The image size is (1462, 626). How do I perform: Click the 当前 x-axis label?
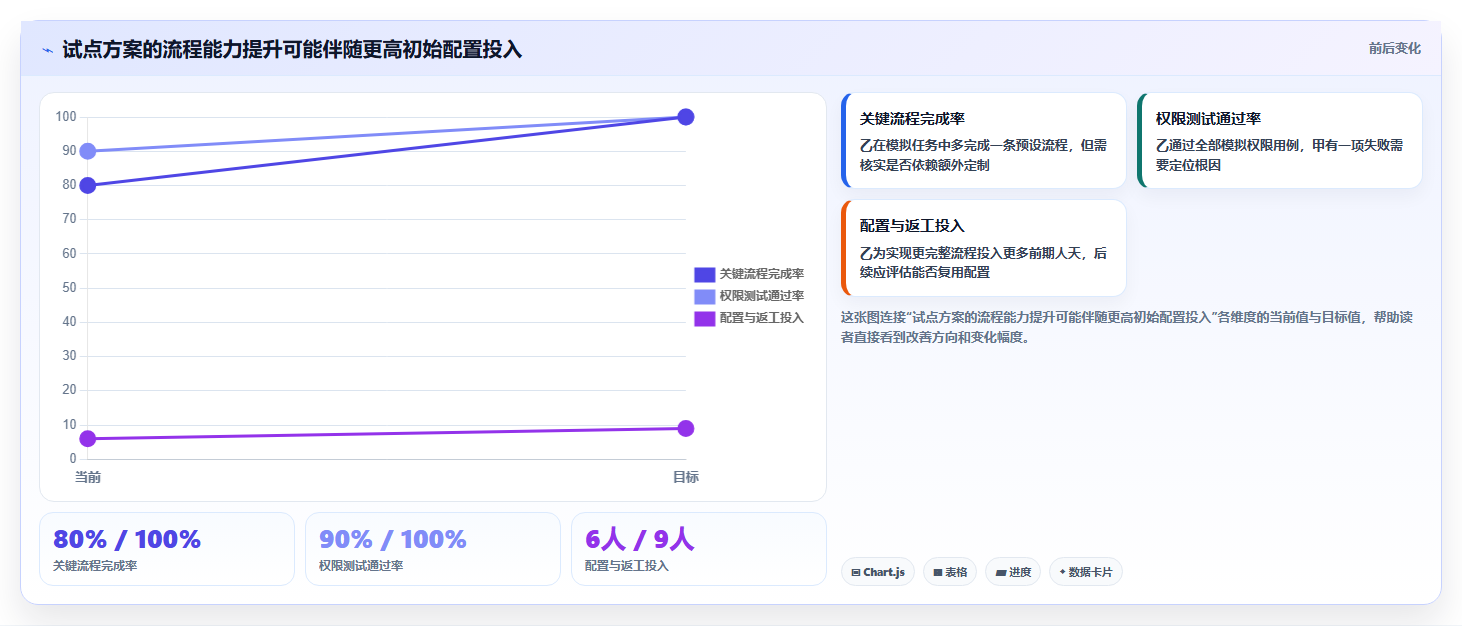[88, 477]
